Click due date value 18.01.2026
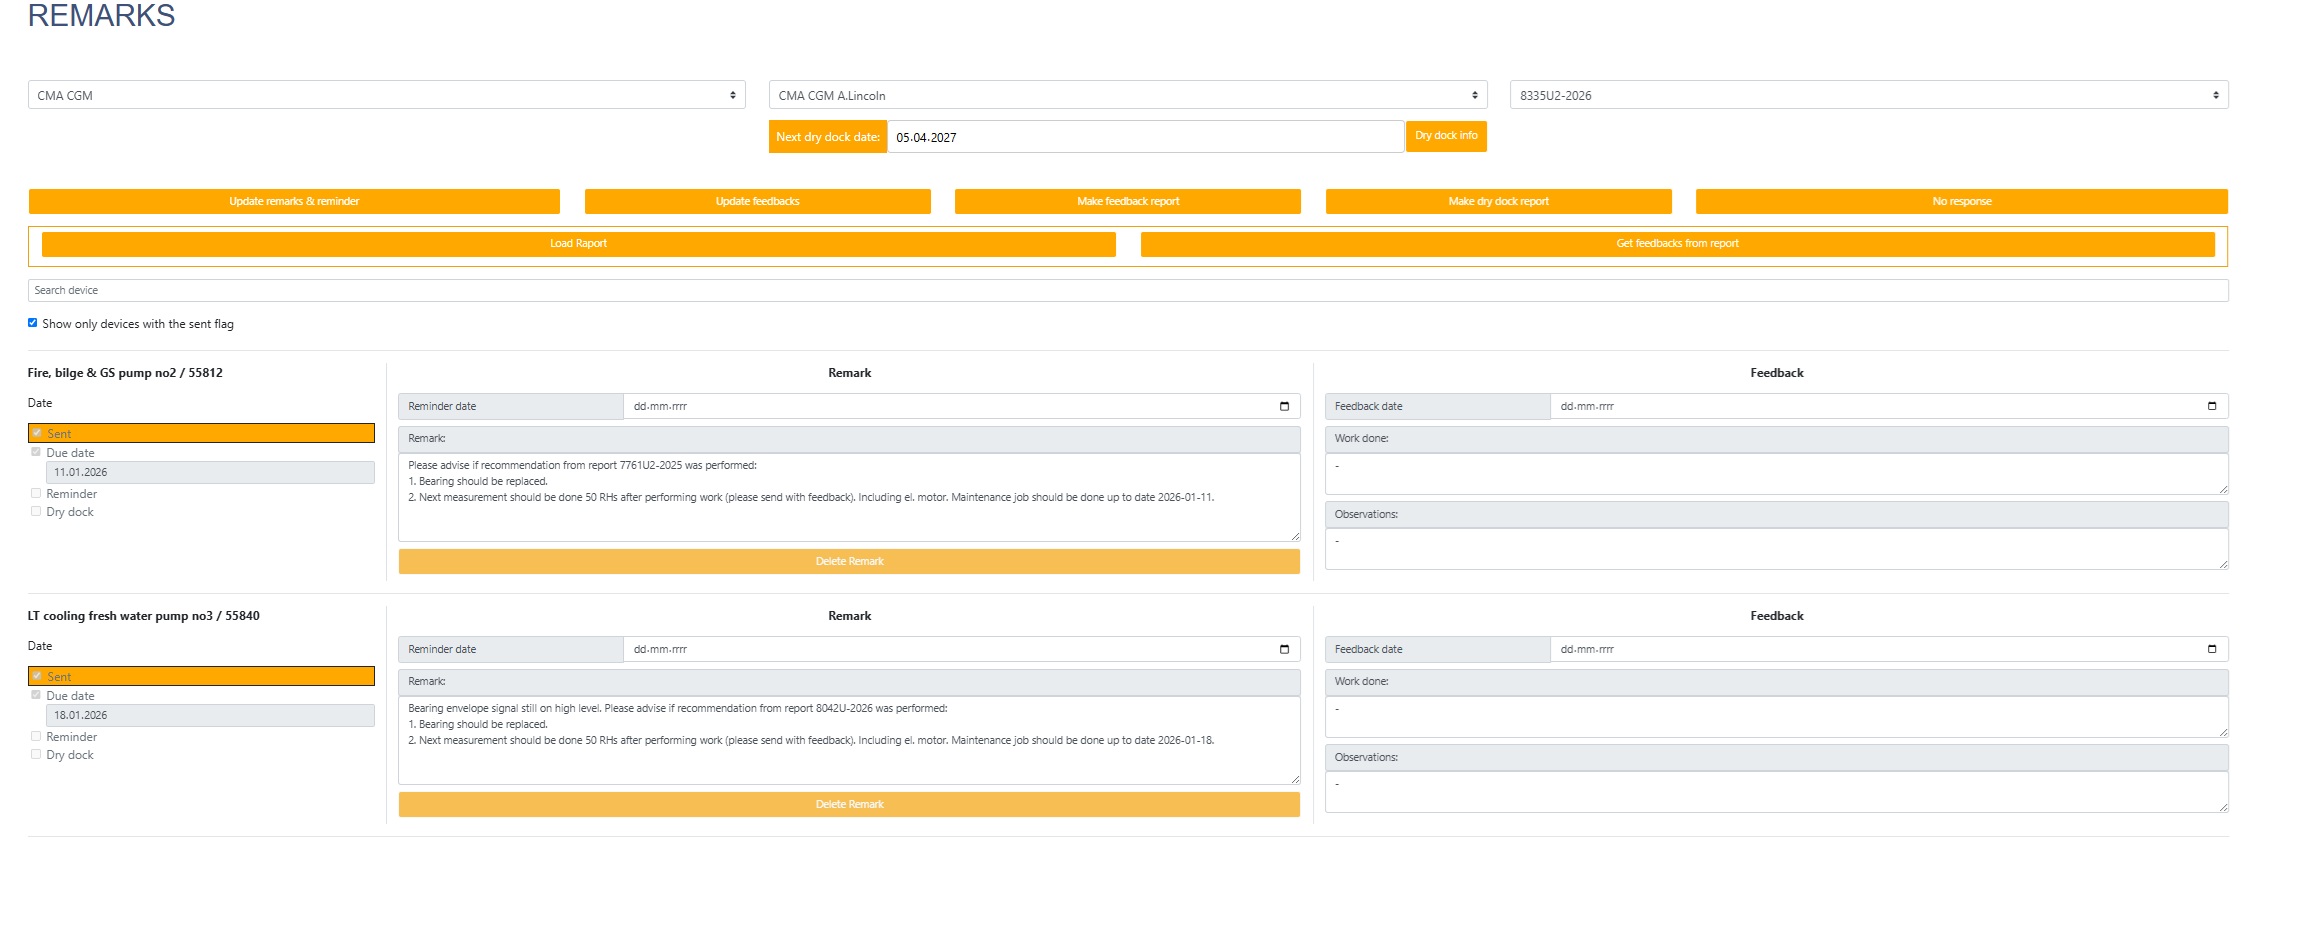This screenshot has height=928, width=2309. tap(210, 715)
